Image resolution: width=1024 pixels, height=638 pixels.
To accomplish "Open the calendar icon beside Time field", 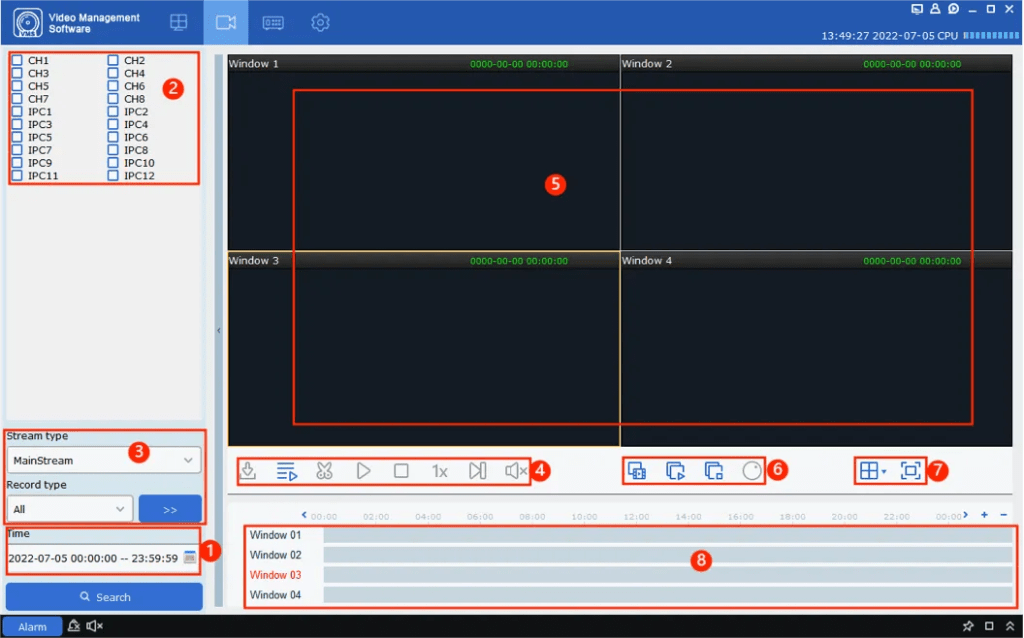I will pyautogui.click(x=190, y=557).
